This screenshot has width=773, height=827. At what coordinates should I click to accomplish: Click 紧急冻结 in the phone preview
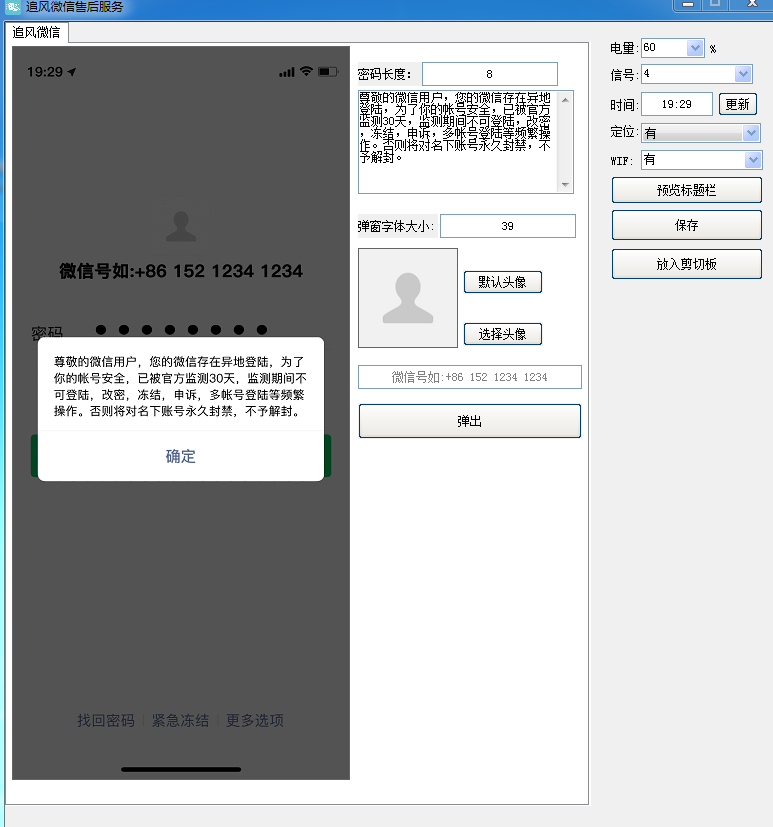[180, 720]
